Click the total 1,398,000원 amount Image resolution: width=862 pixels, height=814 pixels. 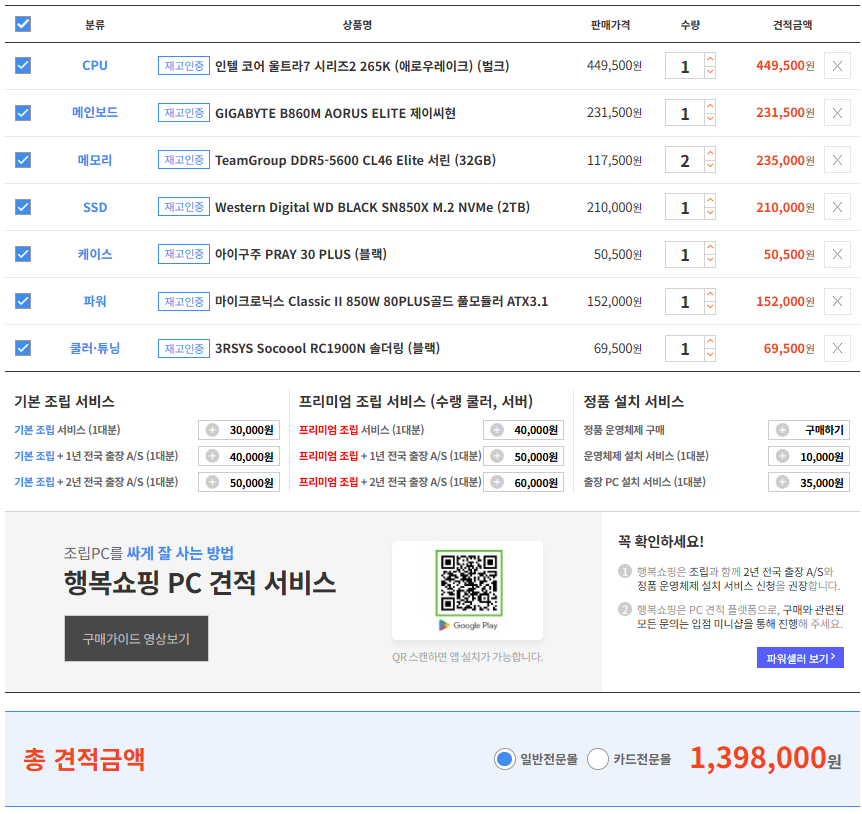(x=765, y=758)
